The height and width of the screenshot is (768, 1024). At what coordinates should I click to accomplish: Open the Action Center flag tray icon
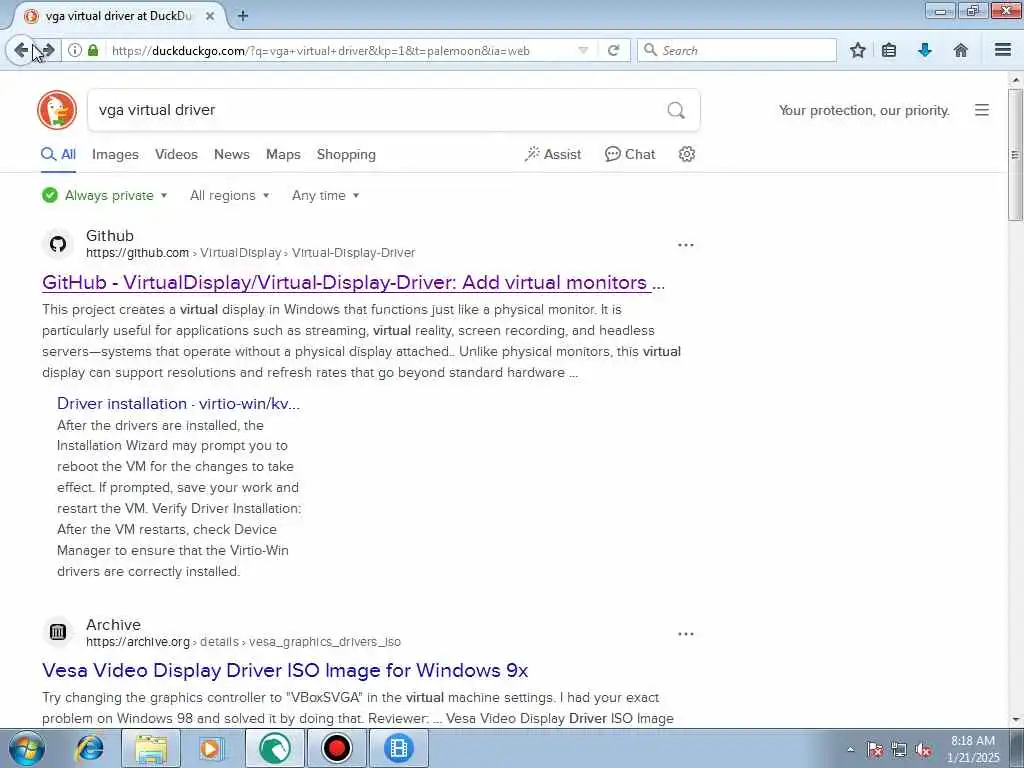(x=874, y=750)
